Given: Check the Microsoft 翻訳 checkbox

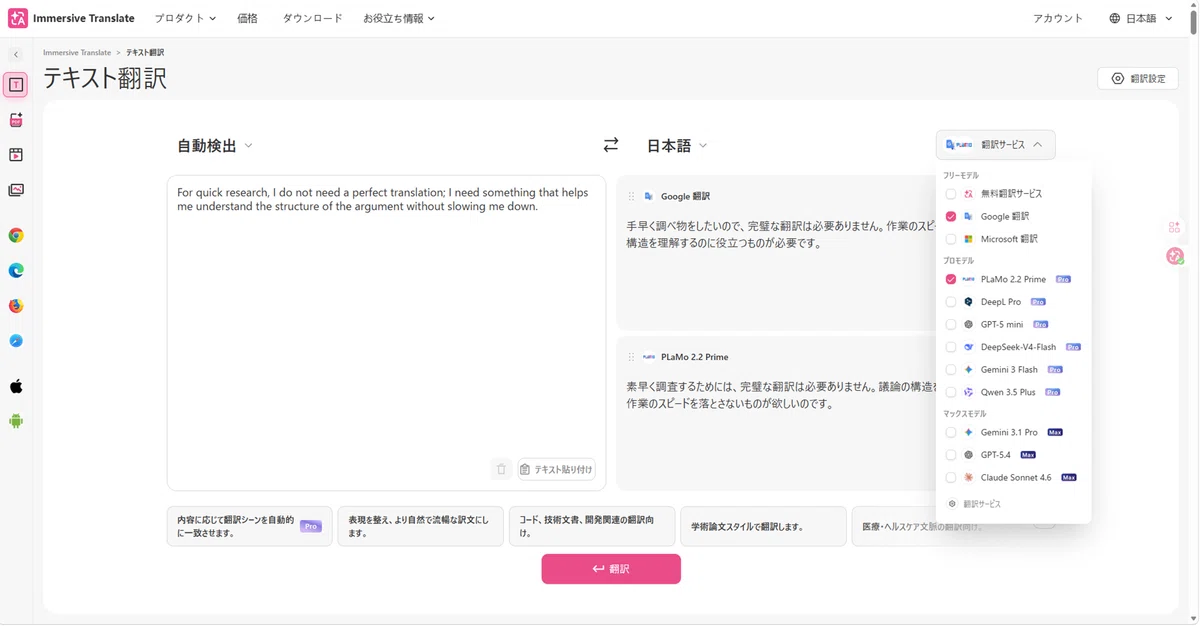Looking at the screenshot, I should click(x=951, y=239).
